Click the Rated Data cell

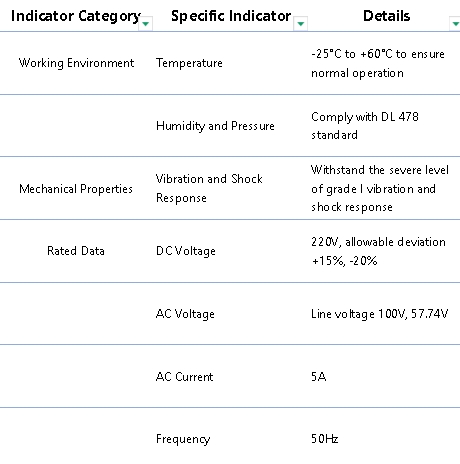click(x=76, y=251)
